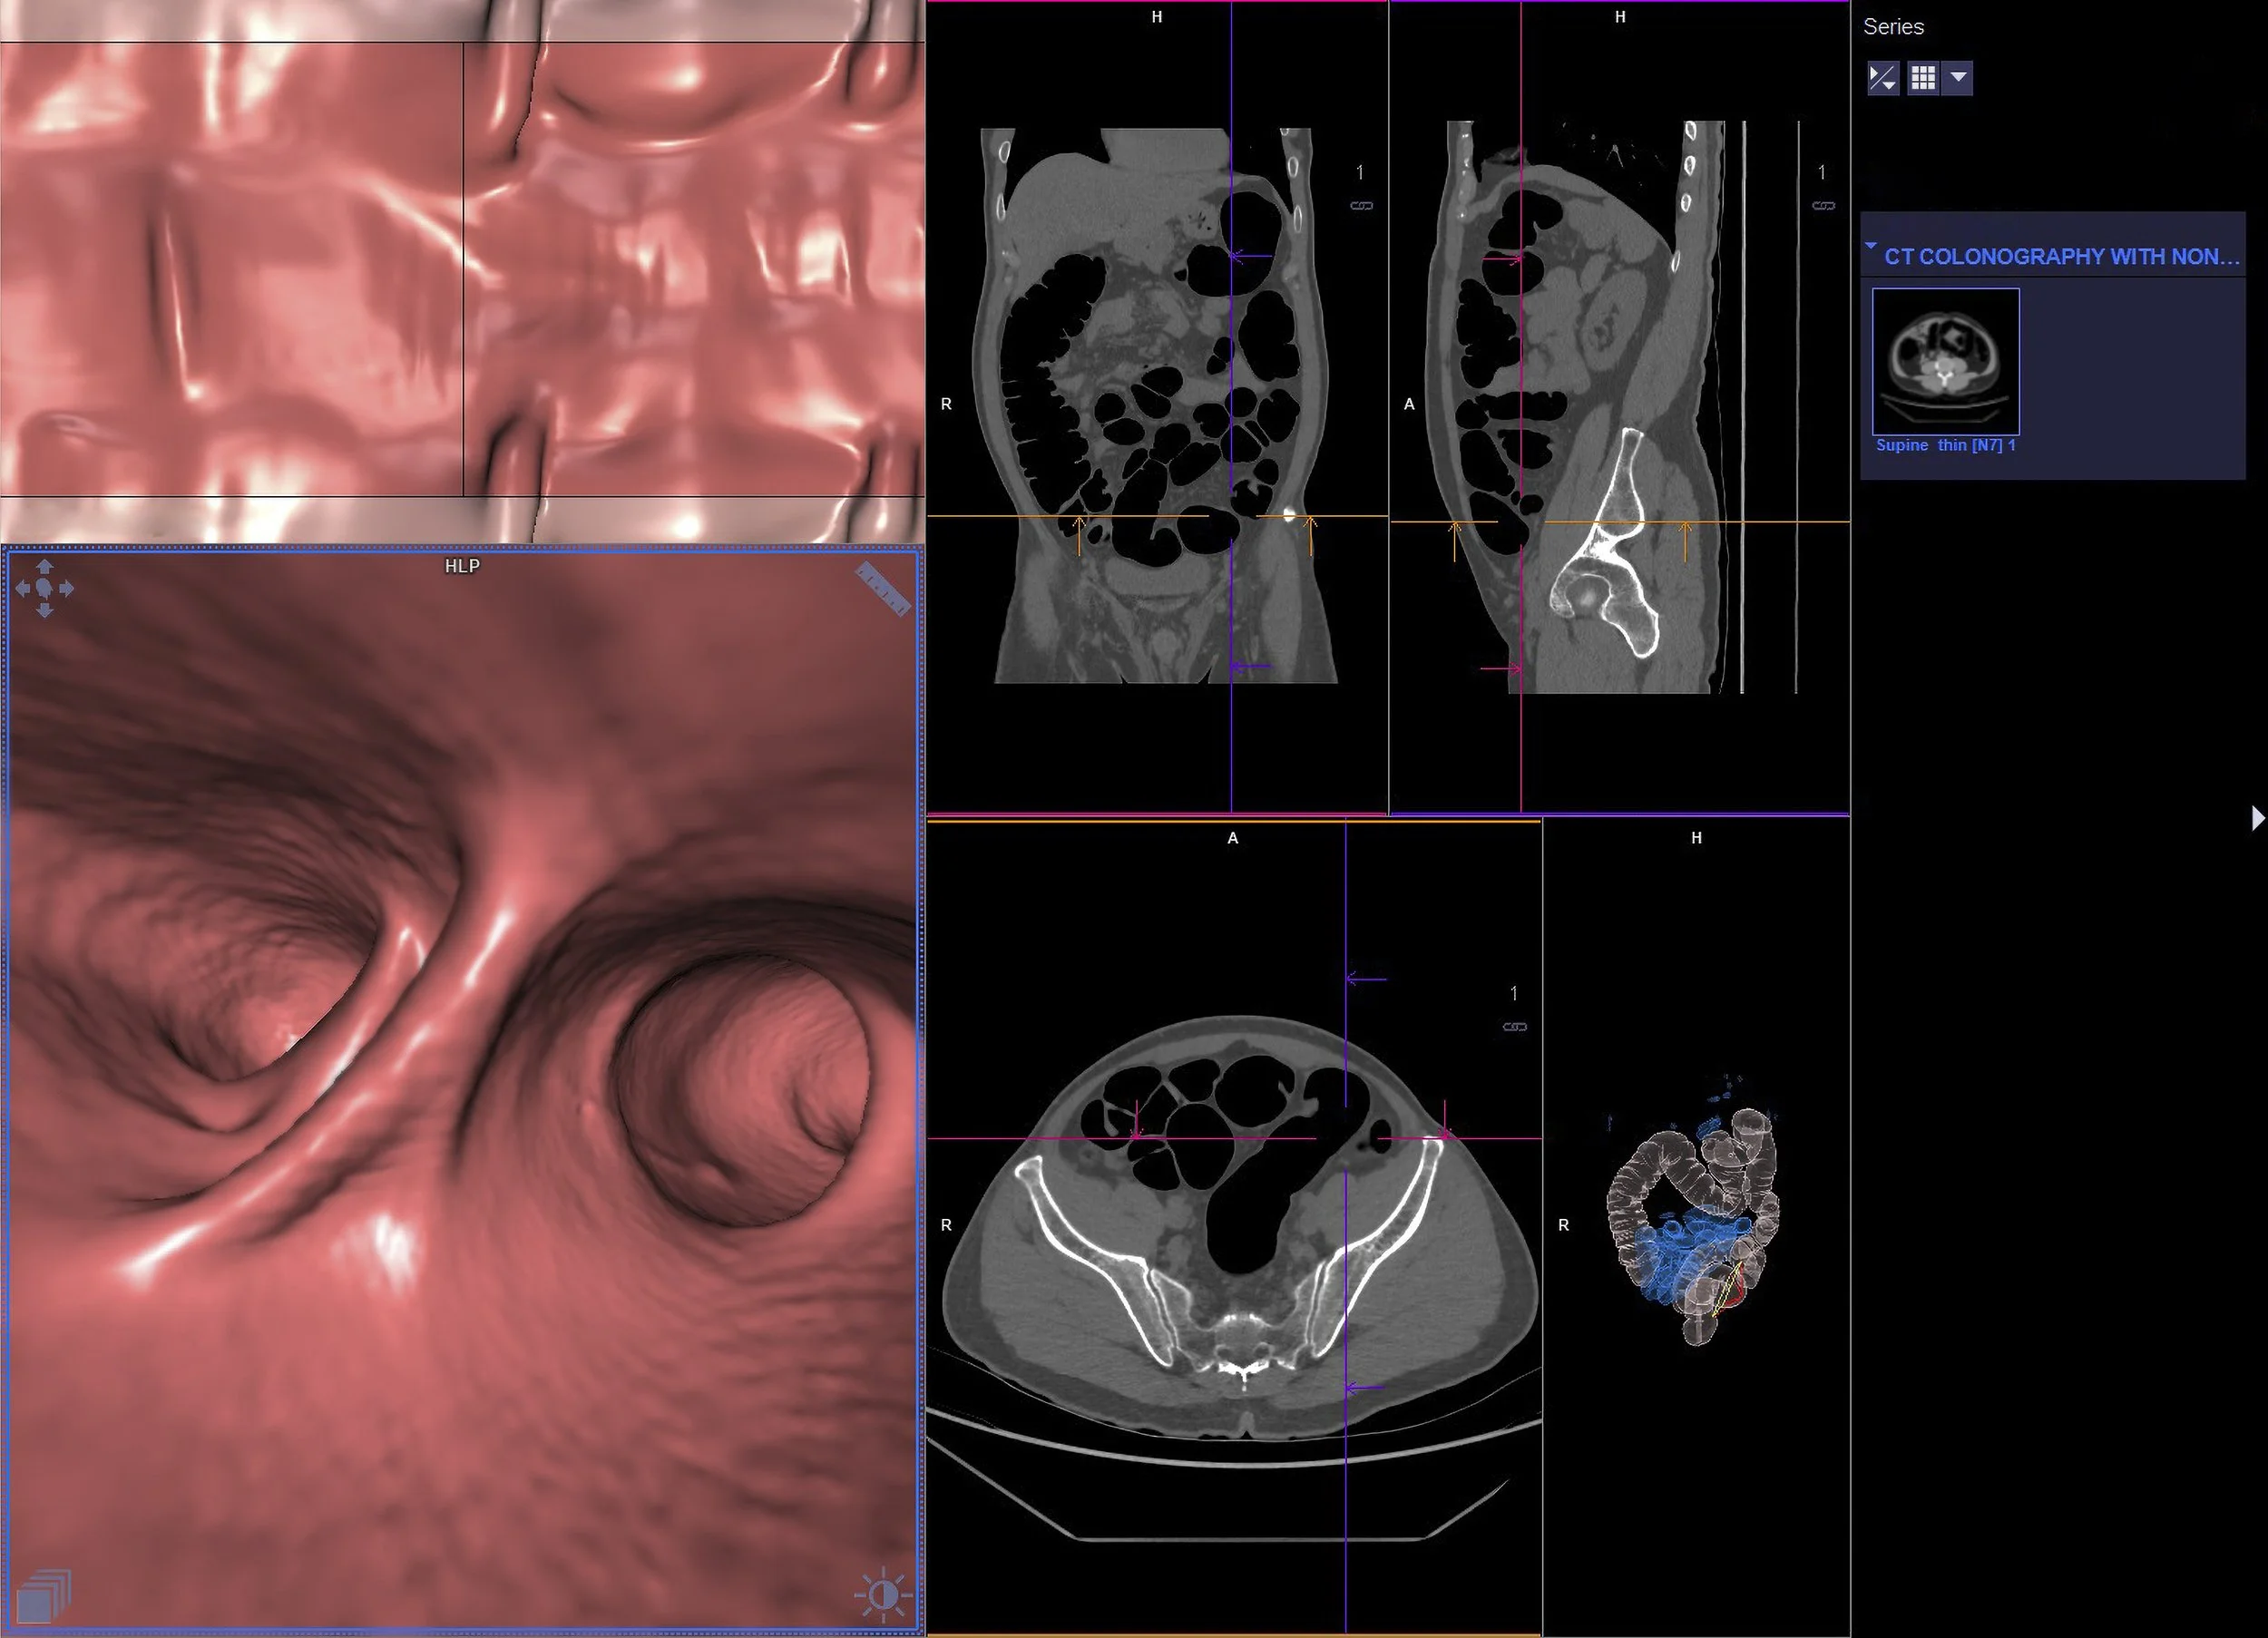Open the dropdown arrow beside grid layout
This screenshot has width=2268, height=1638.
(1958, 78)
